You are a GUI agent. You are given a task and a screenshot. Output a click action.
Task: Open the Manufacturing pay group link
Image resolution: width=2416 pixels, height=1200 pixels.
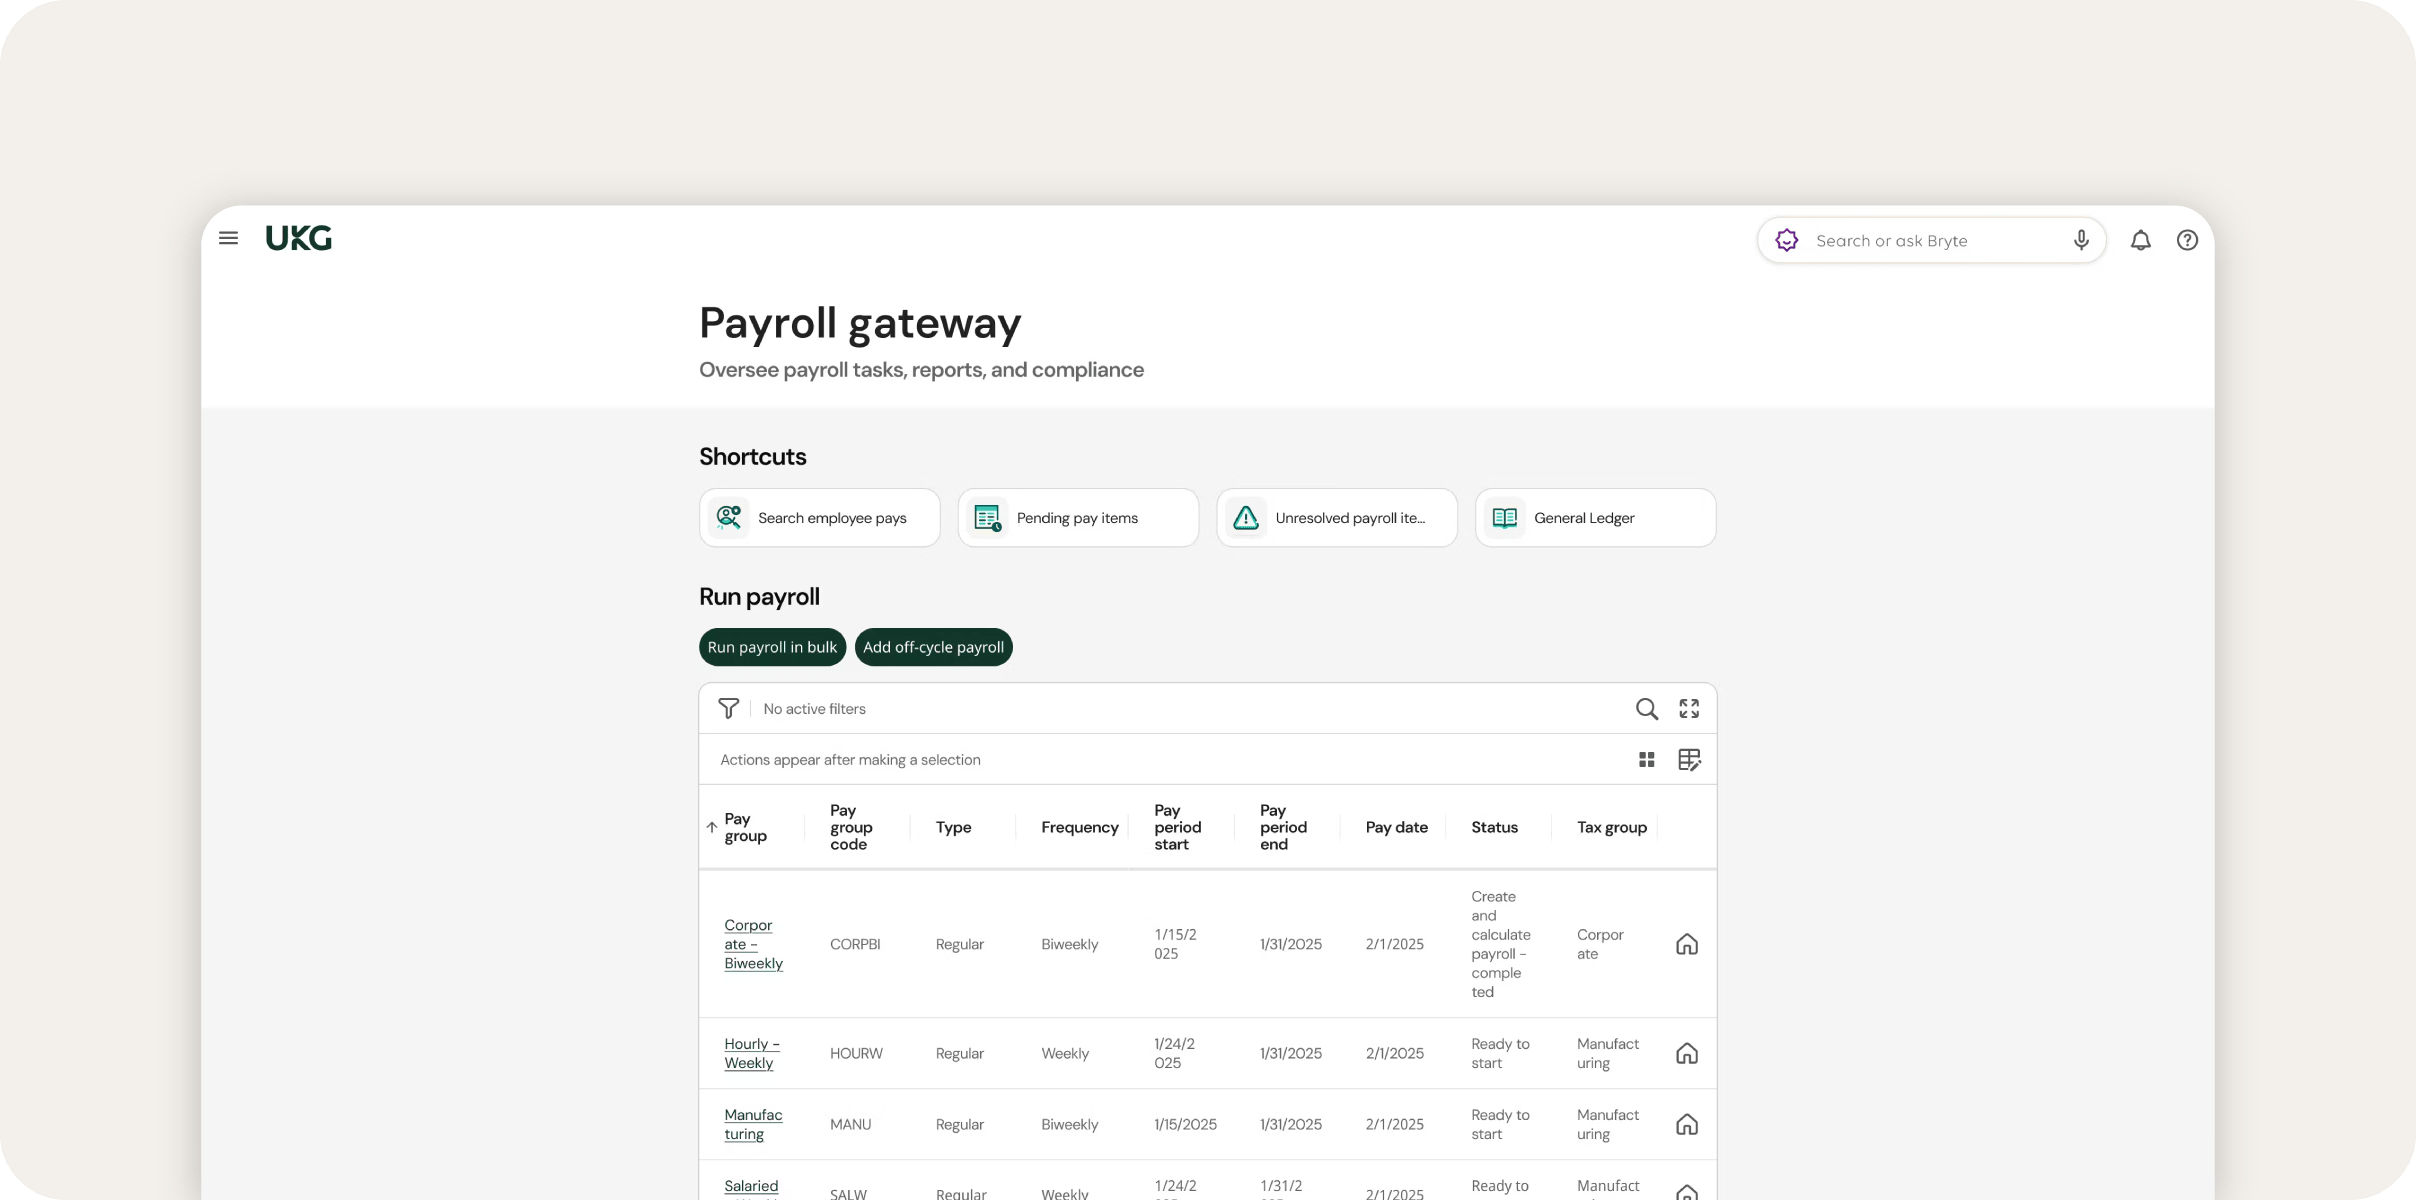752,1124
